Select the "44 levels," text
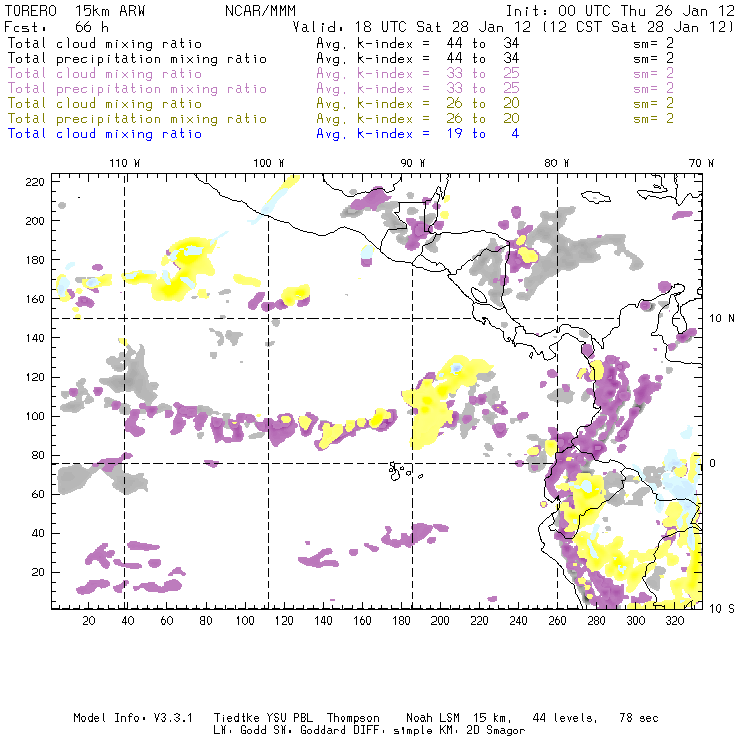The height and width of the screenshot is (740, 740). pos(565,718)
